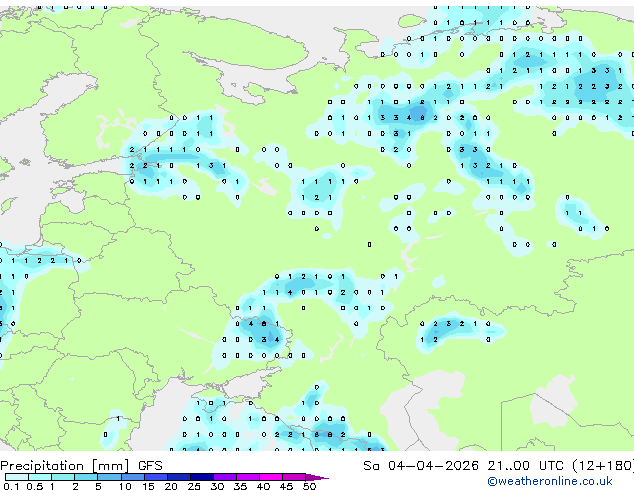Click the '30' legend label
634x490 pixels.
coord(217,486)
